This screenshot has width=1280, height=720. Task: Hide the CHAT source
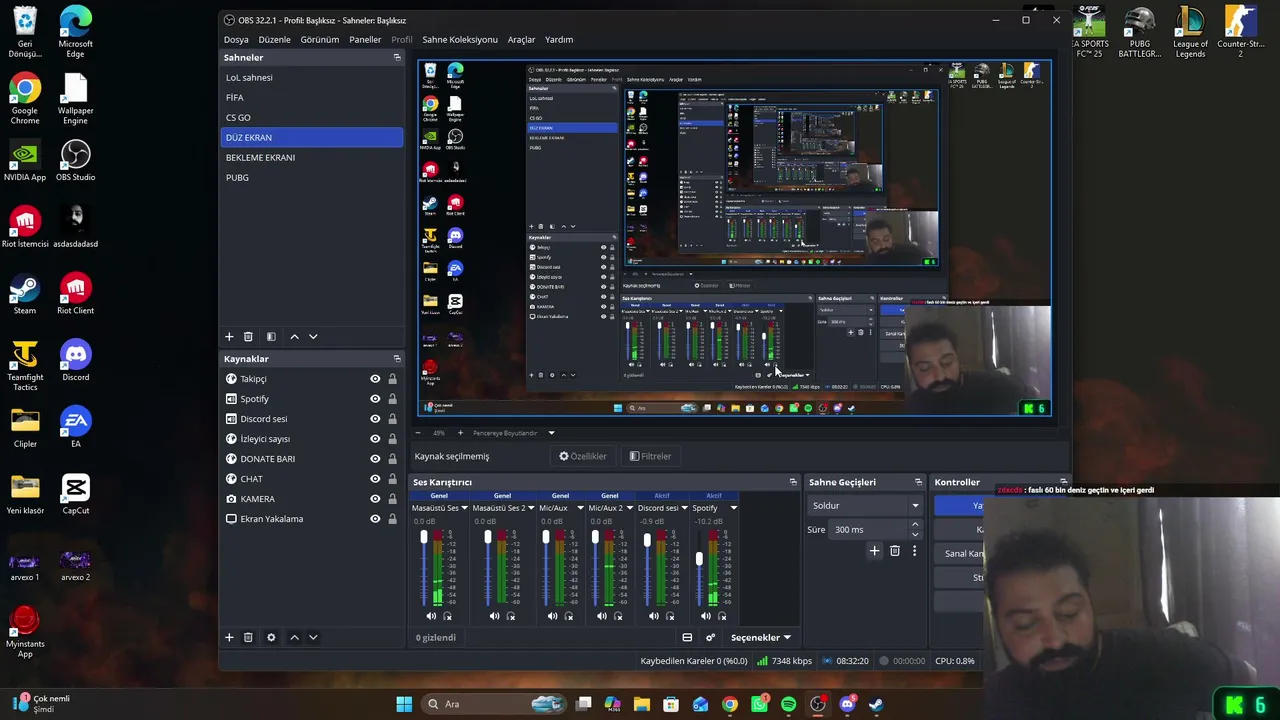pyautogui.click(x=375, y=479)
